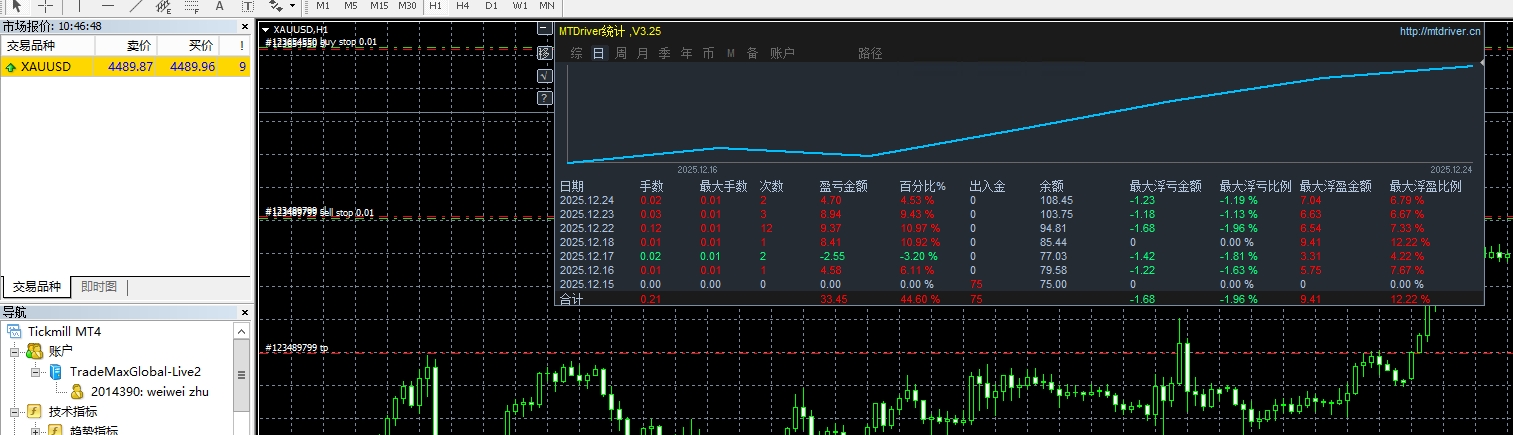
Task: Switch chart to H4 timeframe
Action: (x=463, y=5)
